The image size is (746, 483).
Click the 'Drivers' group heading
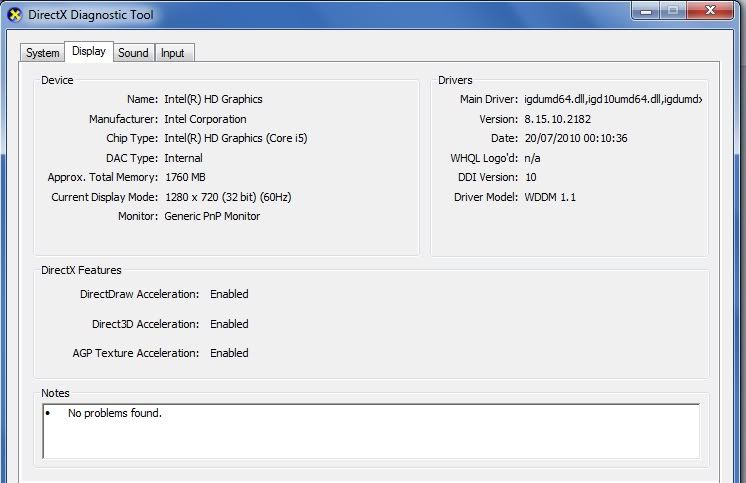[455, 80]
